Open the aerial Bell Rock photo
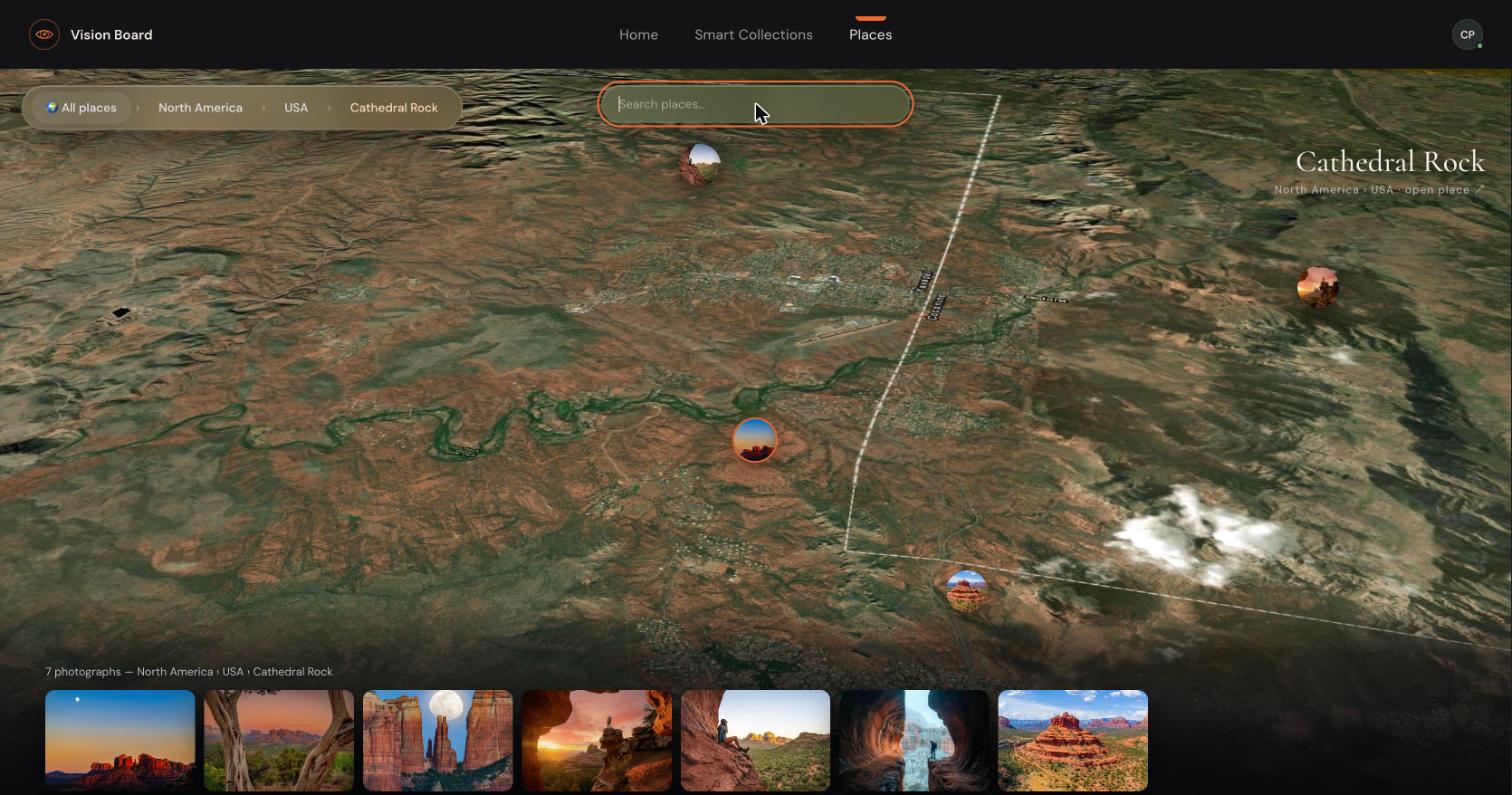1512x795 pixels. [1073, 740]
